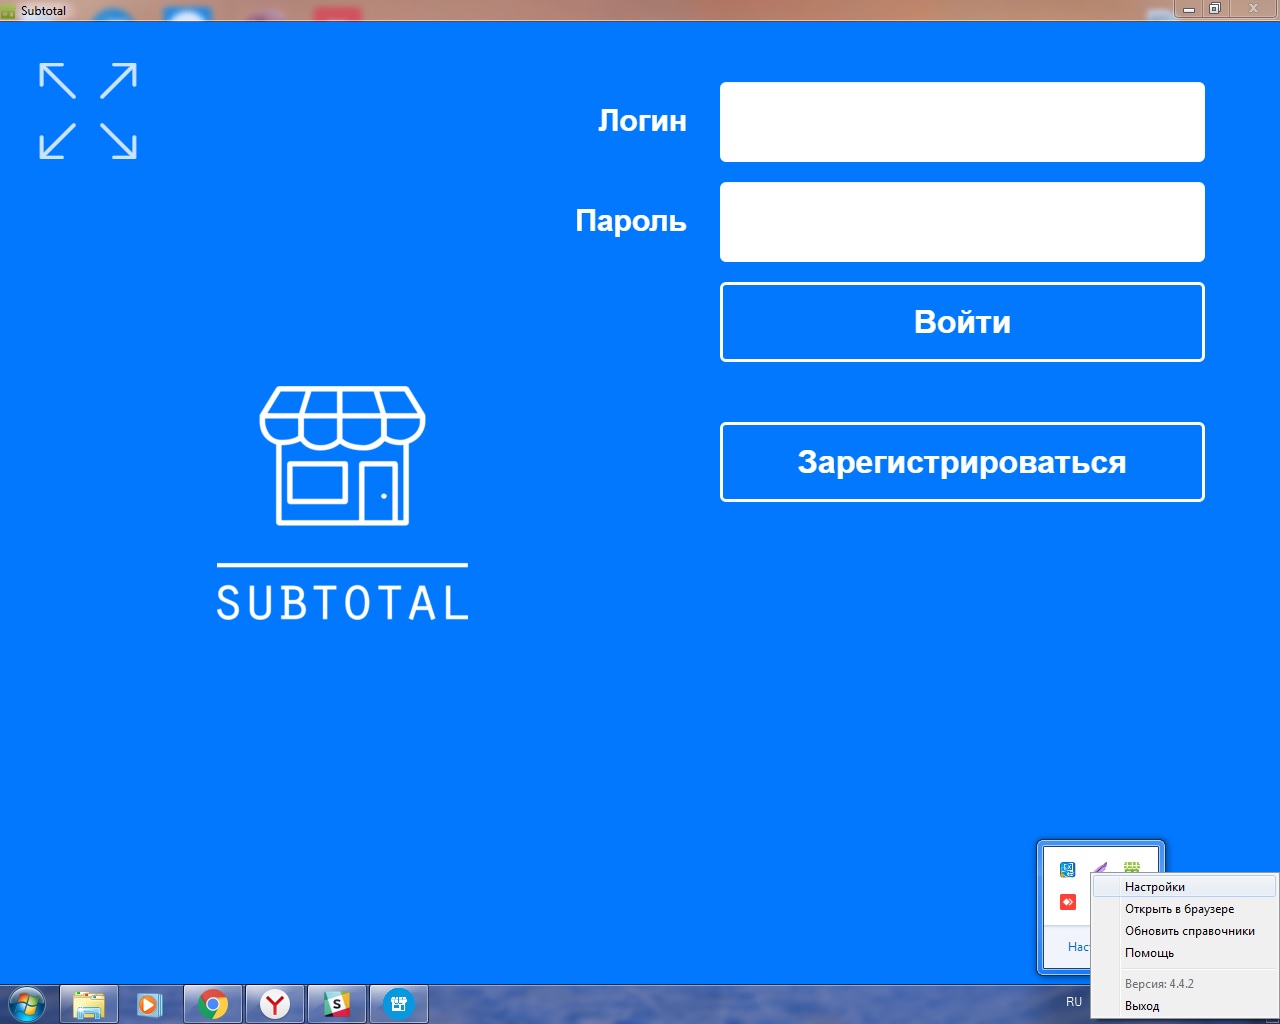The width and height of the screenshot is (1280, 1024).
Task: Click the fullscreen expand arrows icon
Action: tap(88, 111)
